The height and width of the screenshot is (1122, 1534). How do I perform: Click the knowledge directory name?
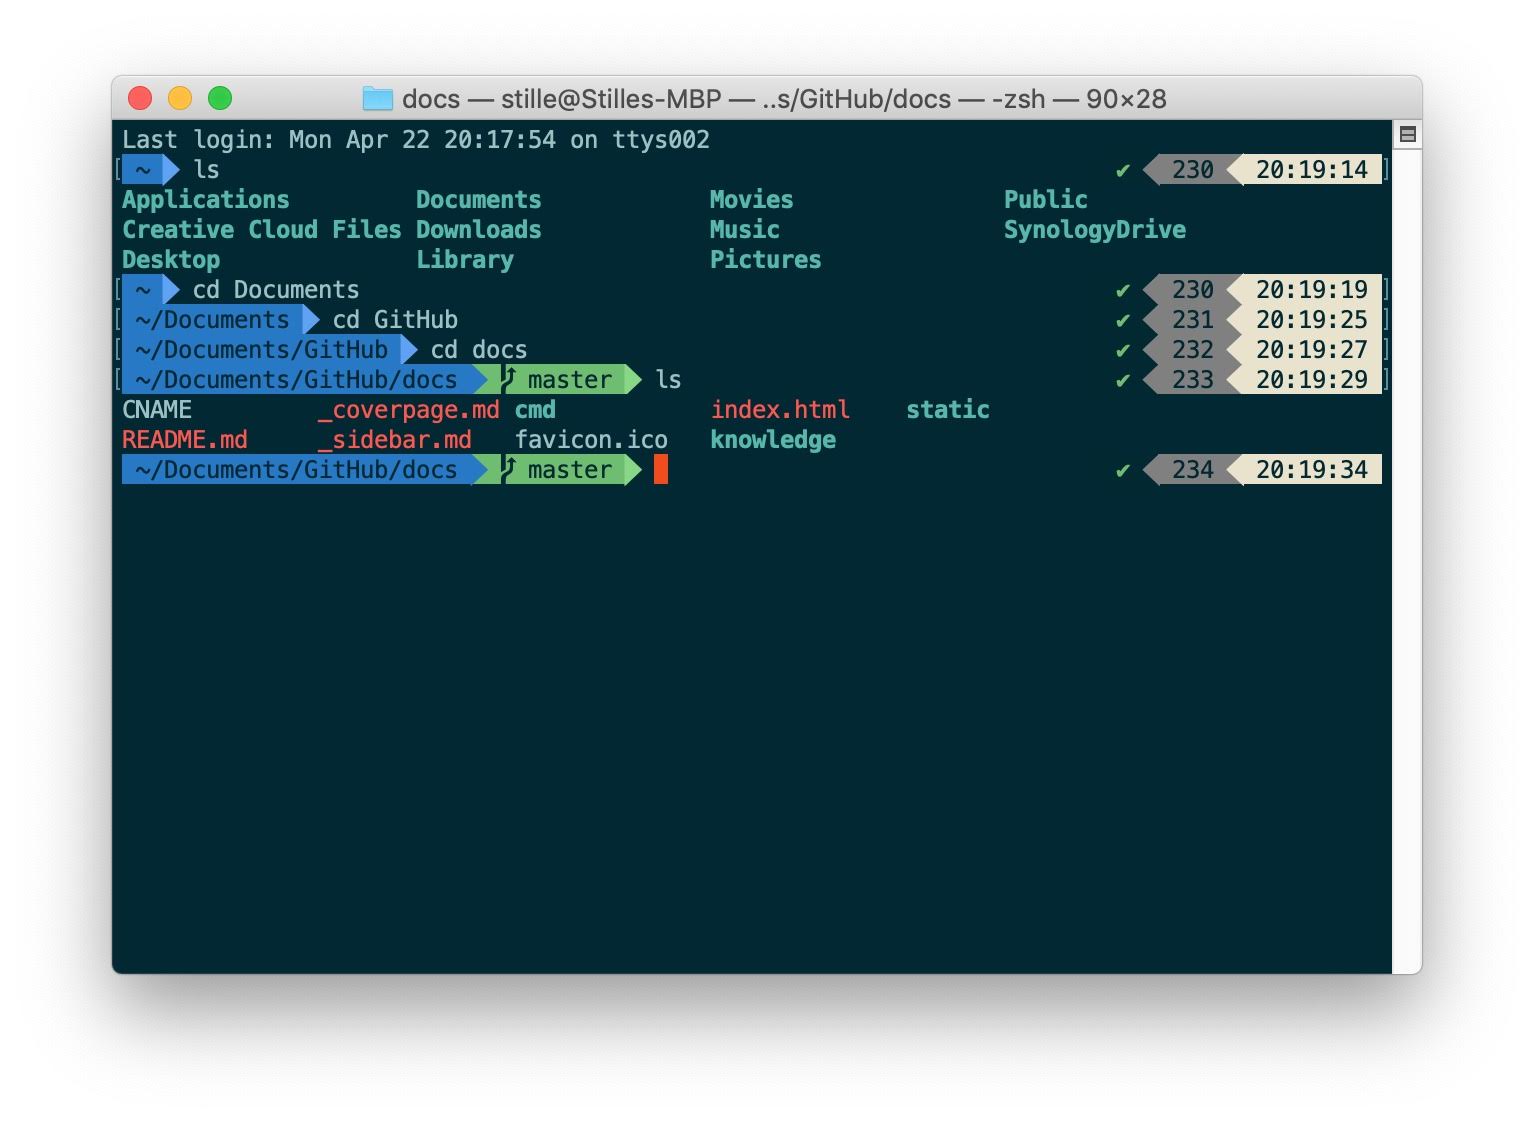coord(773,440)
